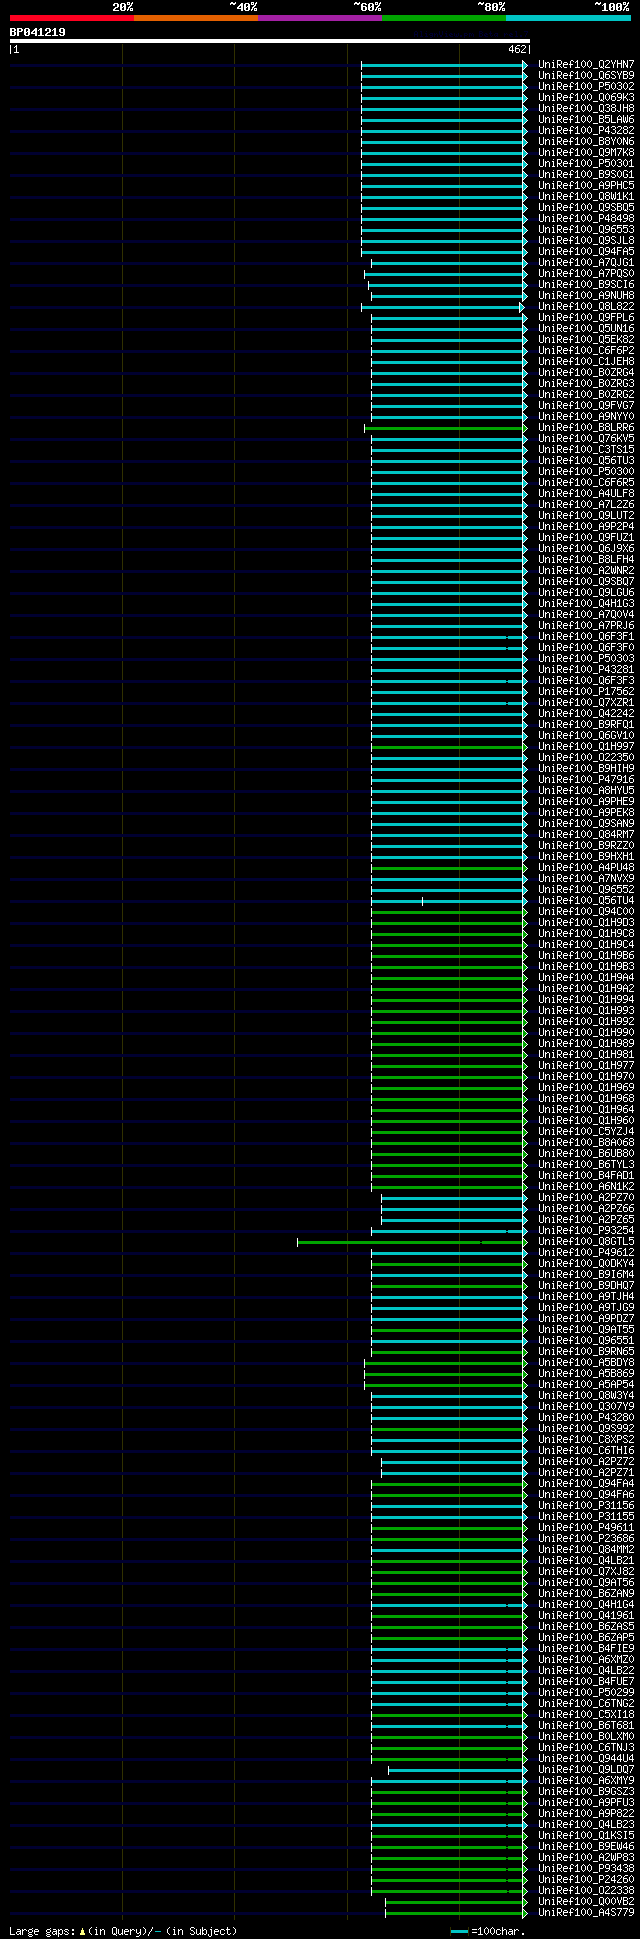640x1939 pixels.
Task: Select the UniRef100_A7Q0V4 label
Action: tap(586, 614)
